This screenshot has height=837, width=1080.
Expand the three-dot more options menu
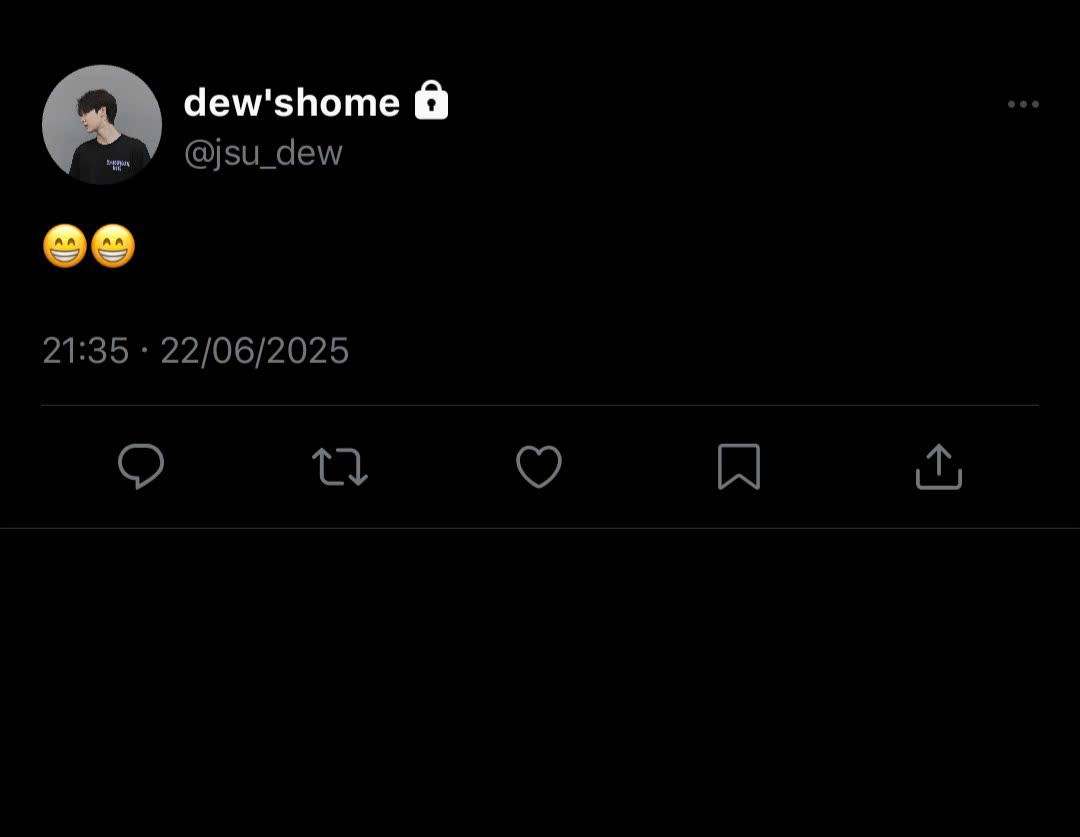point(1023,104)
